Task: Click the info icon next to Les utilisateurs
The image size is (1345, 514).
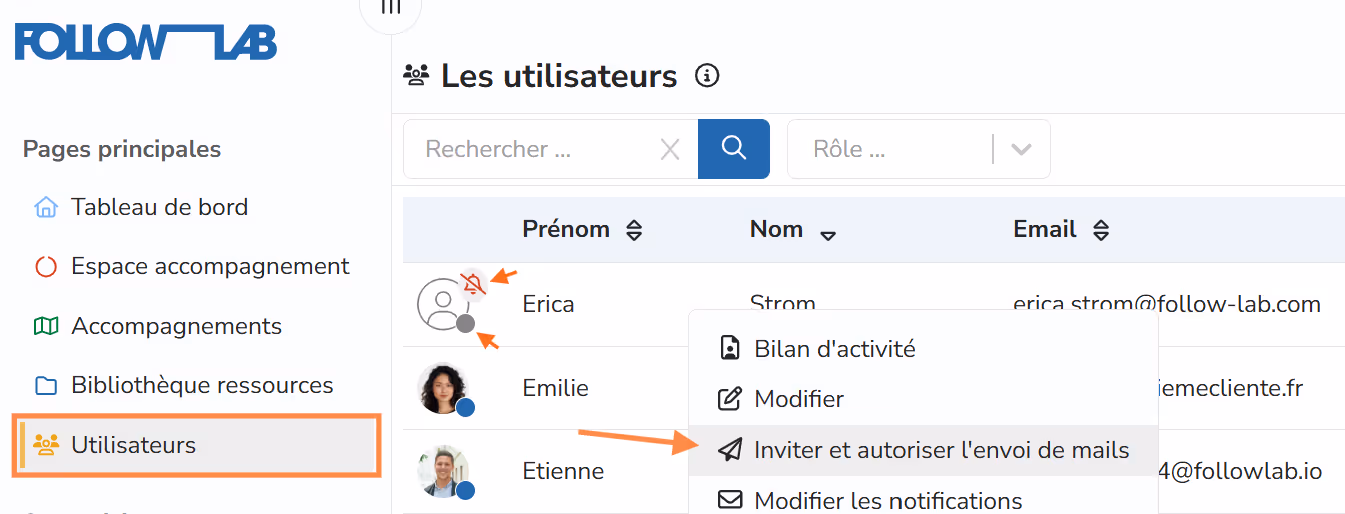Action: click(707, 76)
